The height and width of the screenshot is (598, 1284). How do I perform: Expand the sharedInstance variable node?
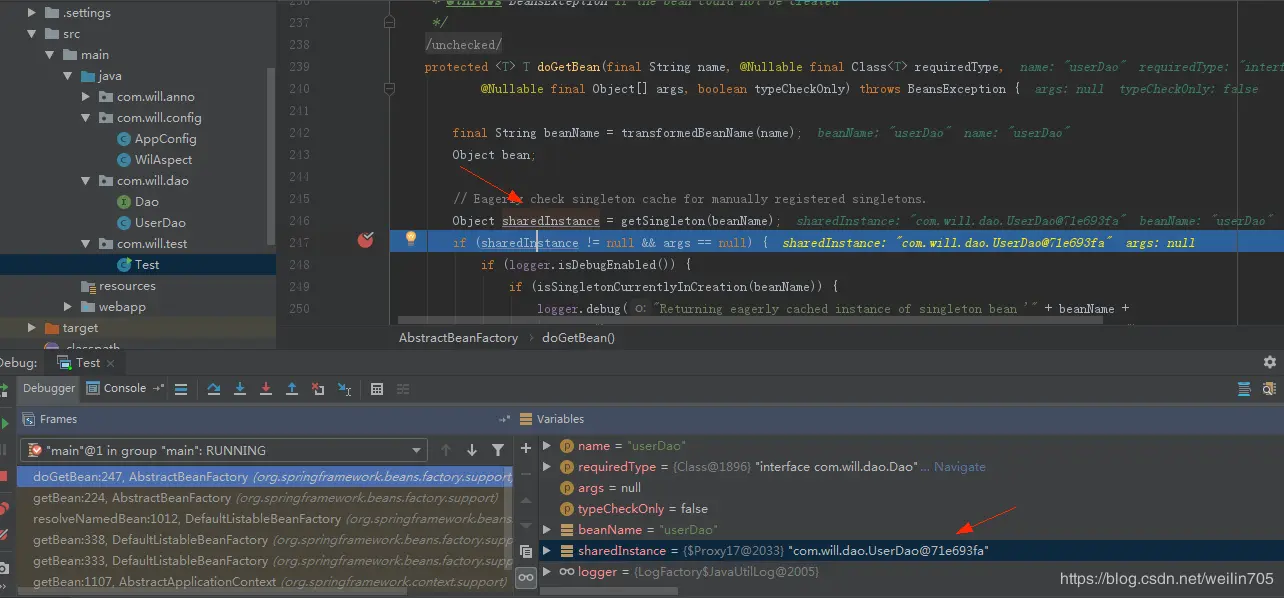[x=546, y=551]
